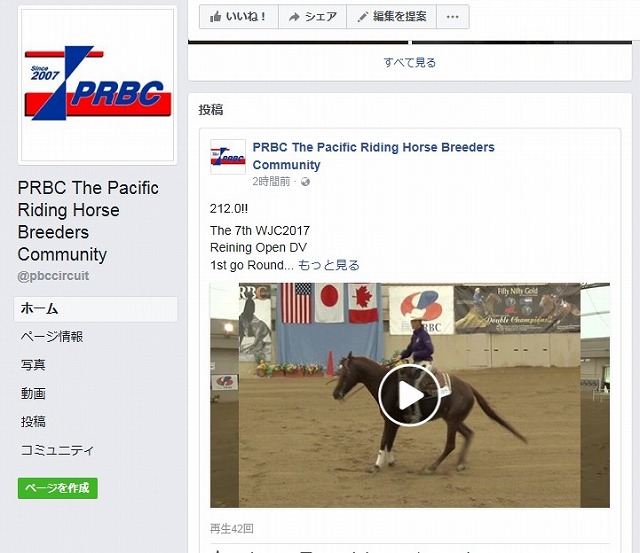Click the thumbs-up いいね! button
The image size is (640, 553).
(x=239, y=17)
